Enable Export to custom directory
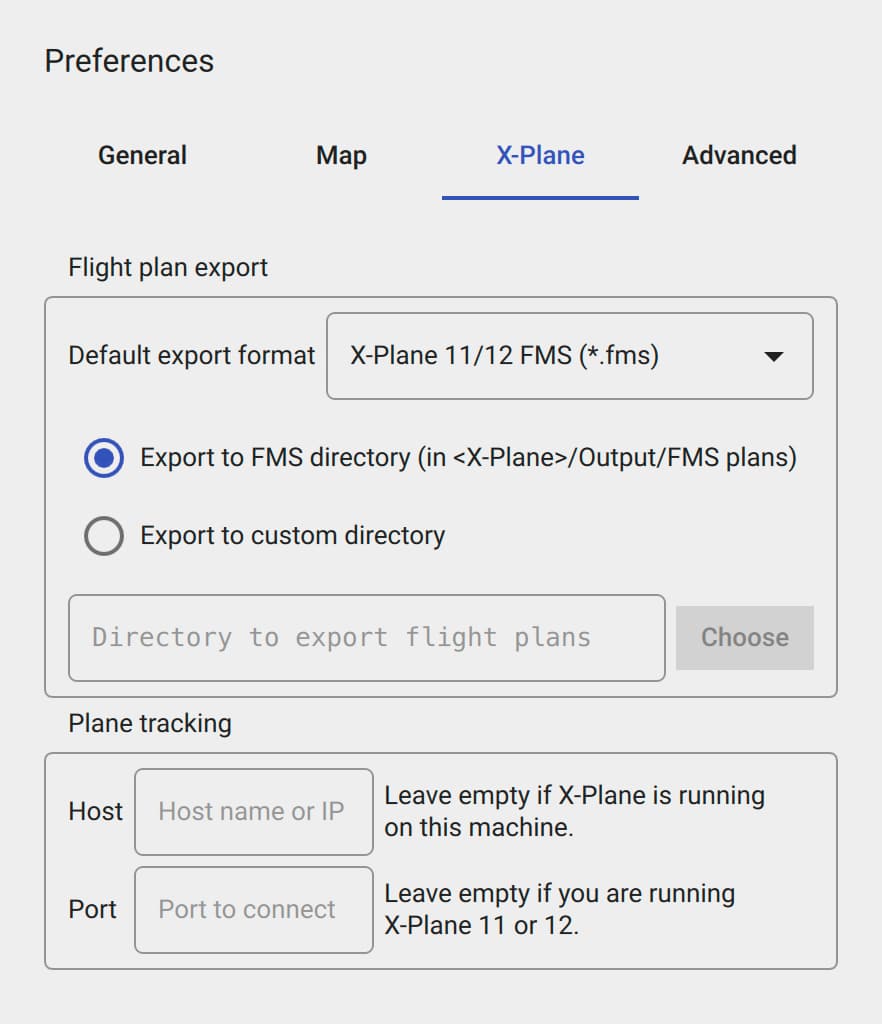Screen dimensions: 882x1024 104,535
